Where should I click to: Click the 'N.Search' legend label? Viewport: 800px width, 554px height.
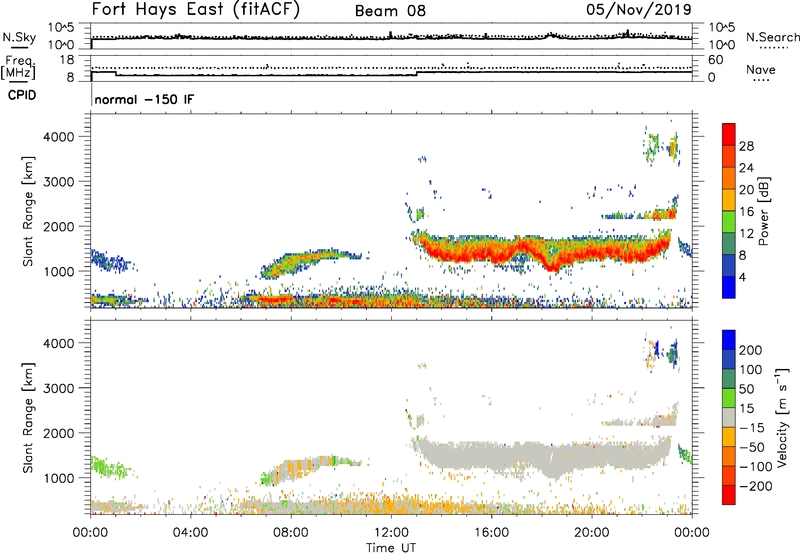(772, 37)
